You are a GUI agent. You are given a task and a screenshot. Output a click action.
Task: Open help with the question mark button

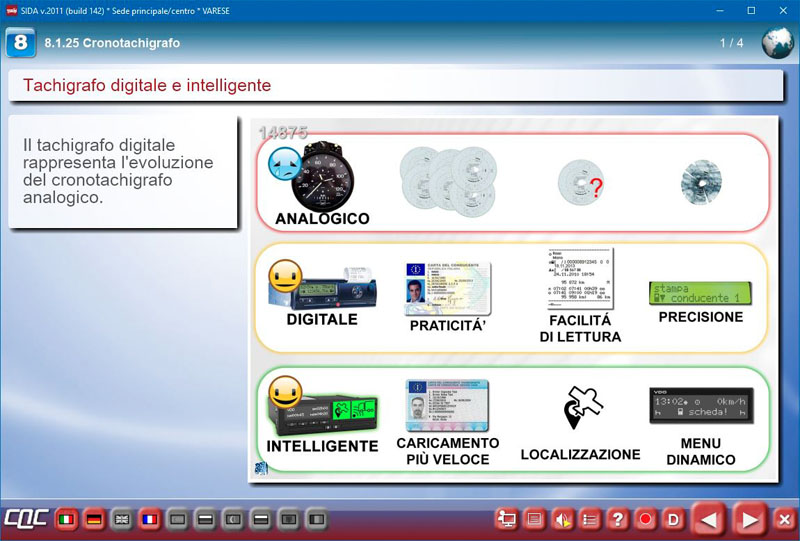click(x=618, y=520)
